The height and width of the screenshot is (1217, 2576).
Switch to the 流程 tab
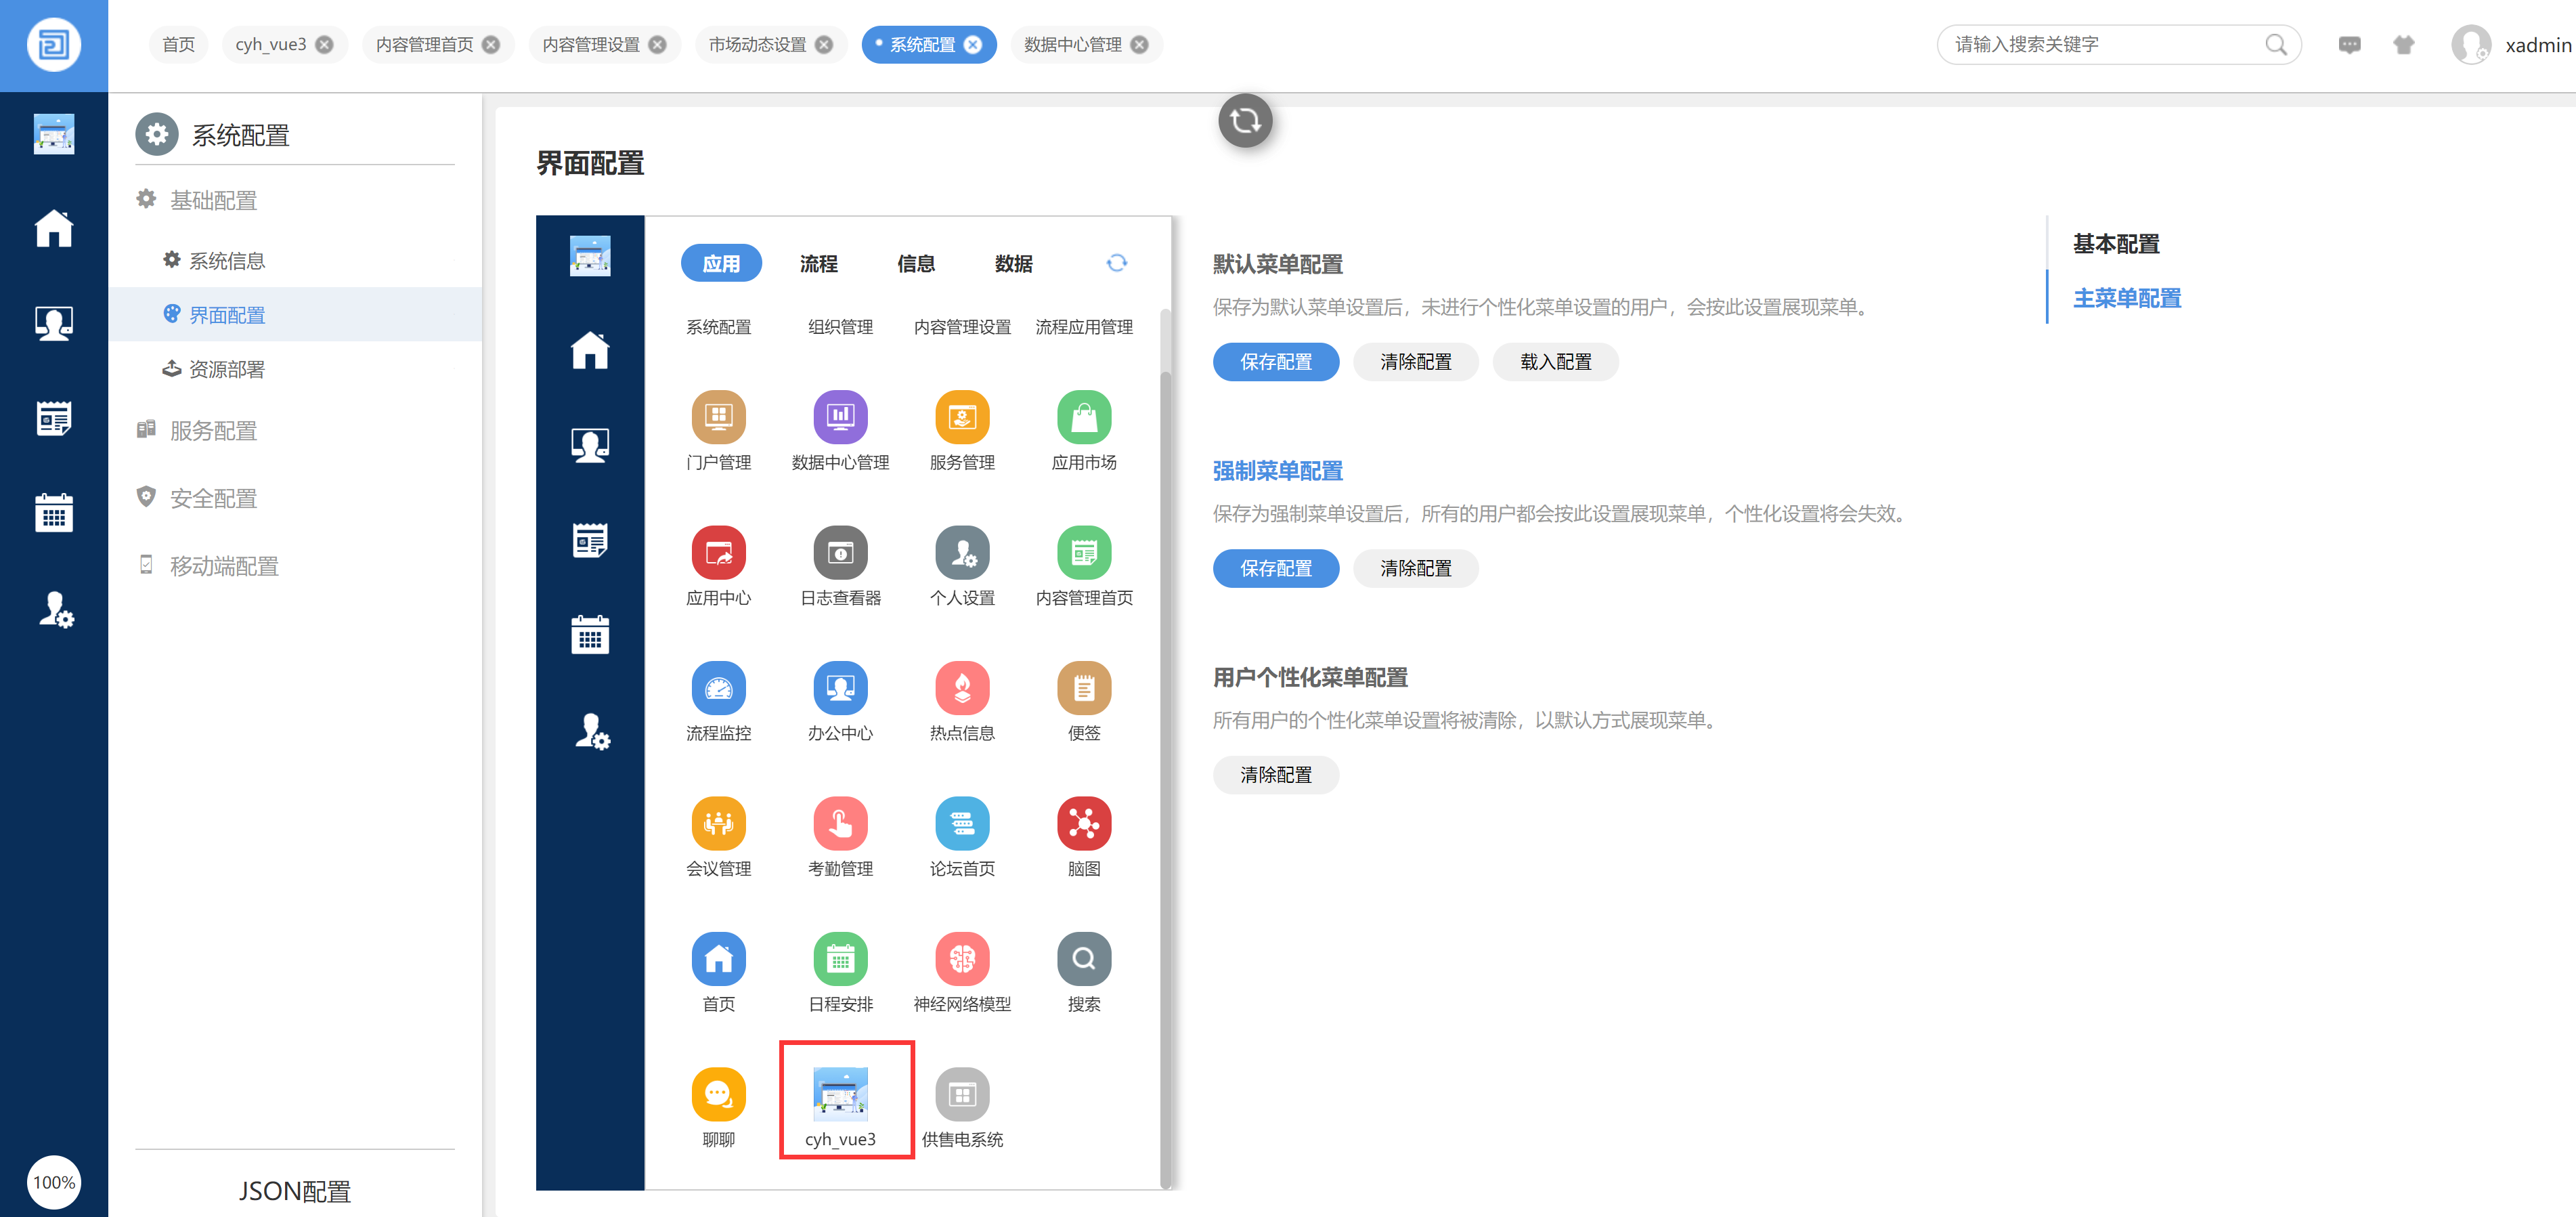(818, 263)
